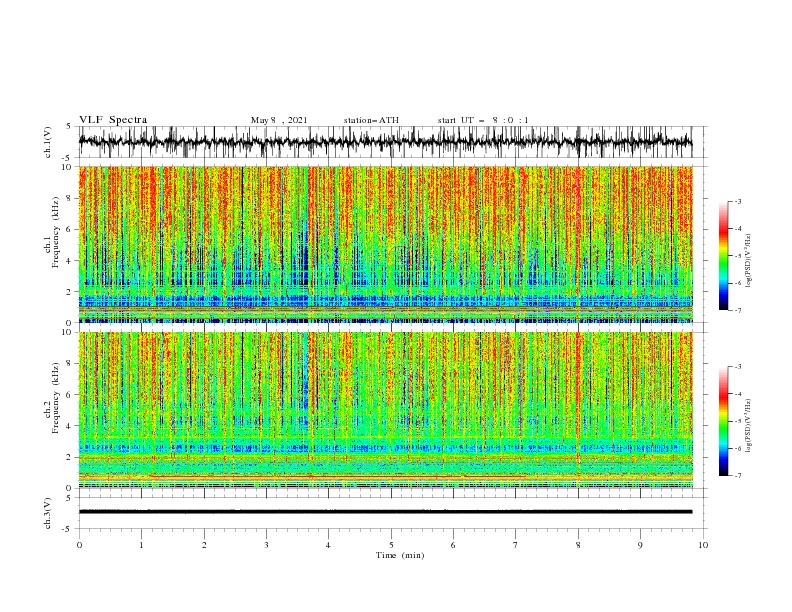The height and width of the screenshot is (612, 792).
Task: Click time axis tick label "9"
Action: click(x=640, y=545)
